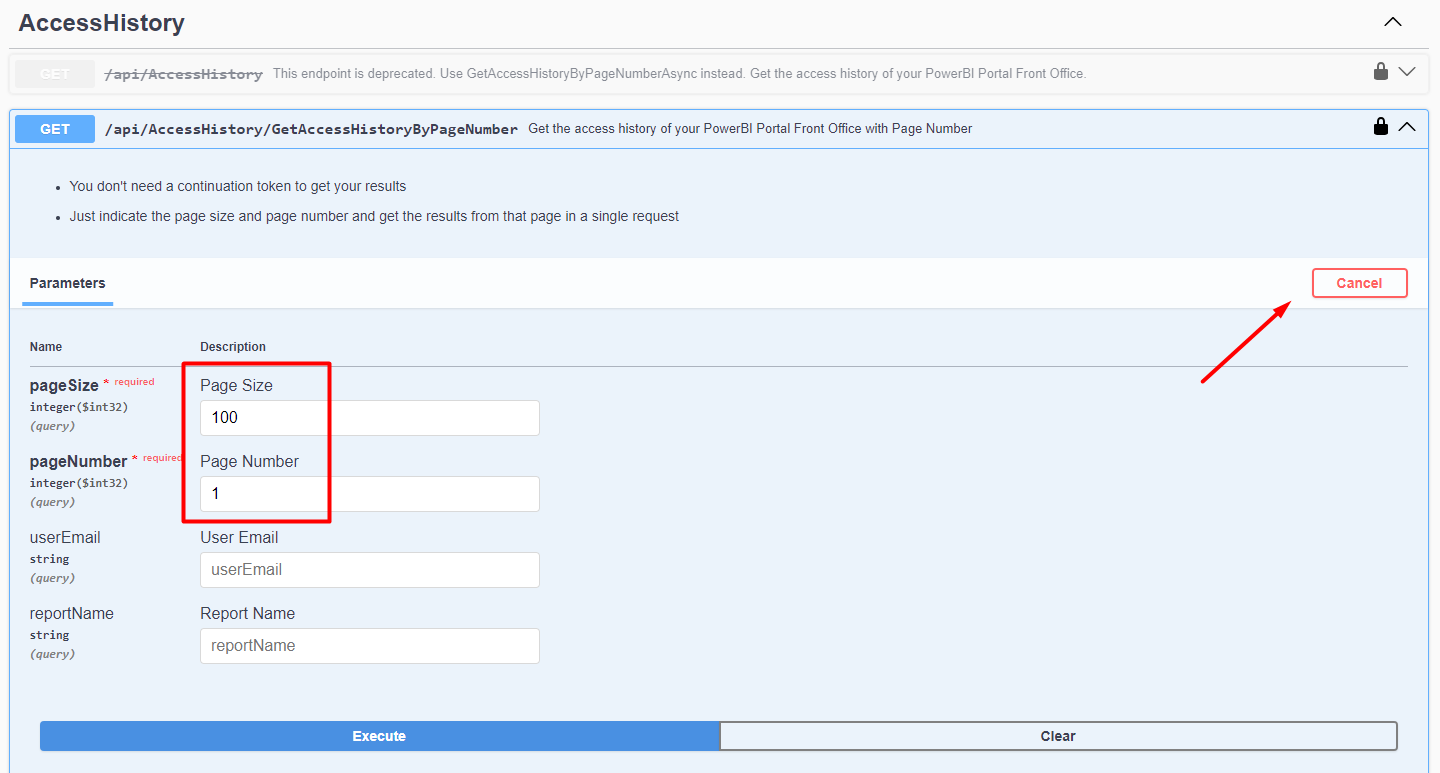Cancel the Try it out mode
The height and width of the screenshot is (773, 1440).
point(1359,283)
